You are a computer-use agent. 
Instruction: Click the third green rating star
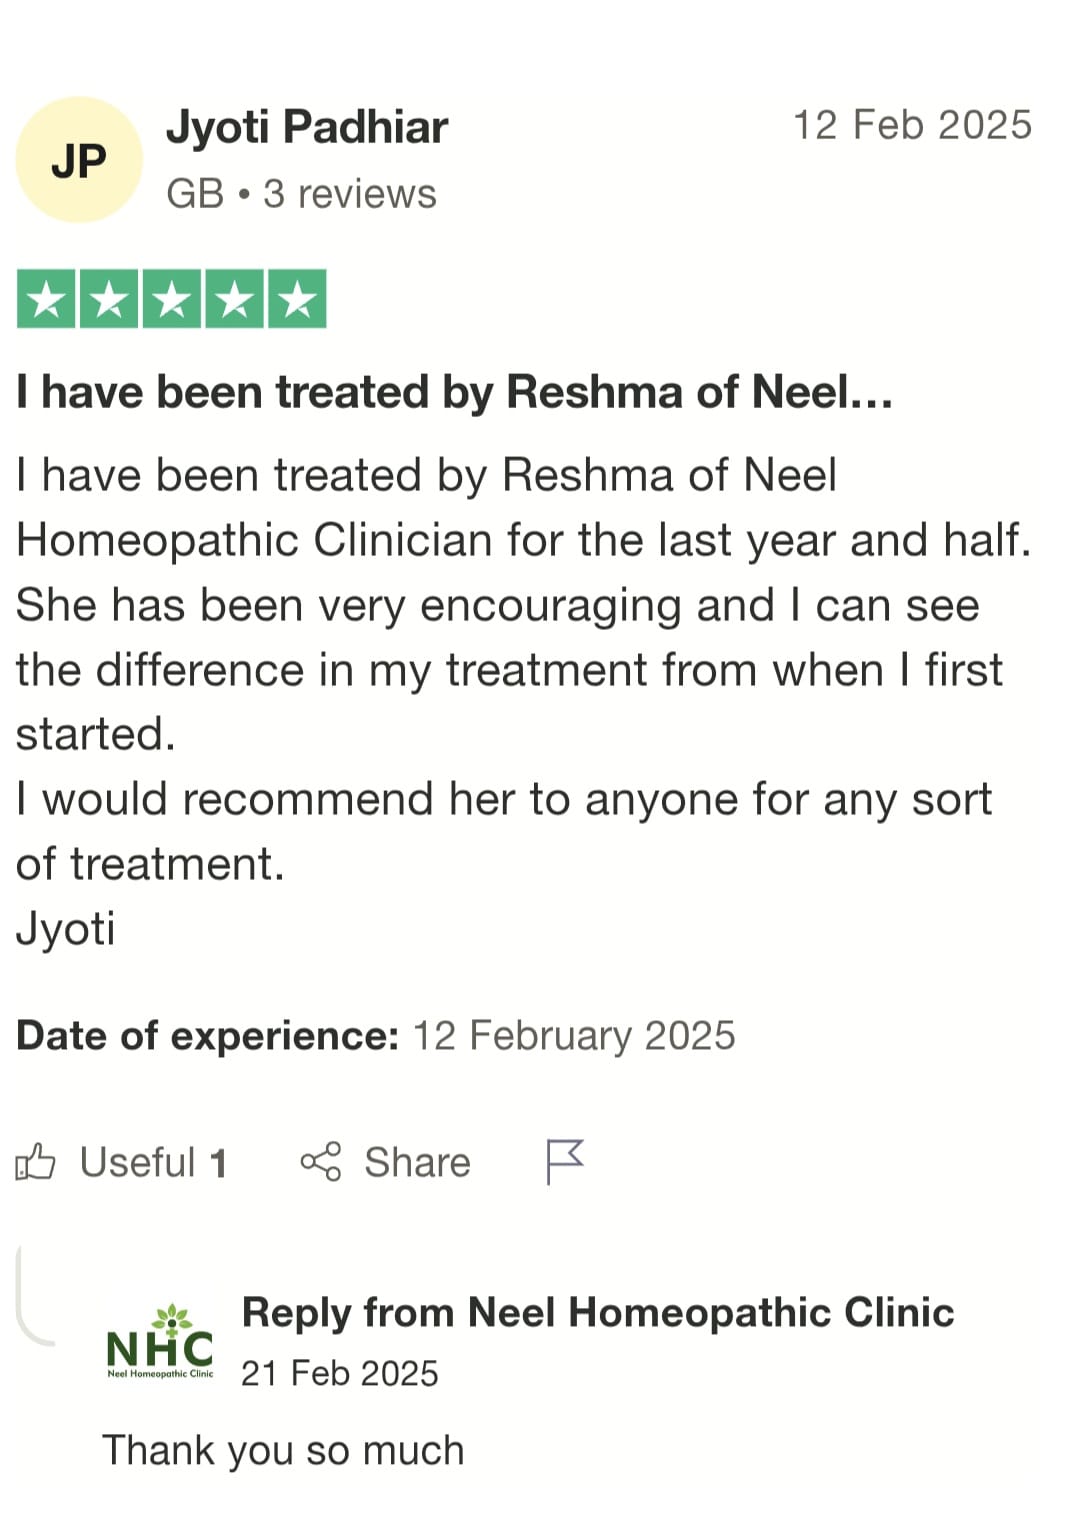point(172,299)
